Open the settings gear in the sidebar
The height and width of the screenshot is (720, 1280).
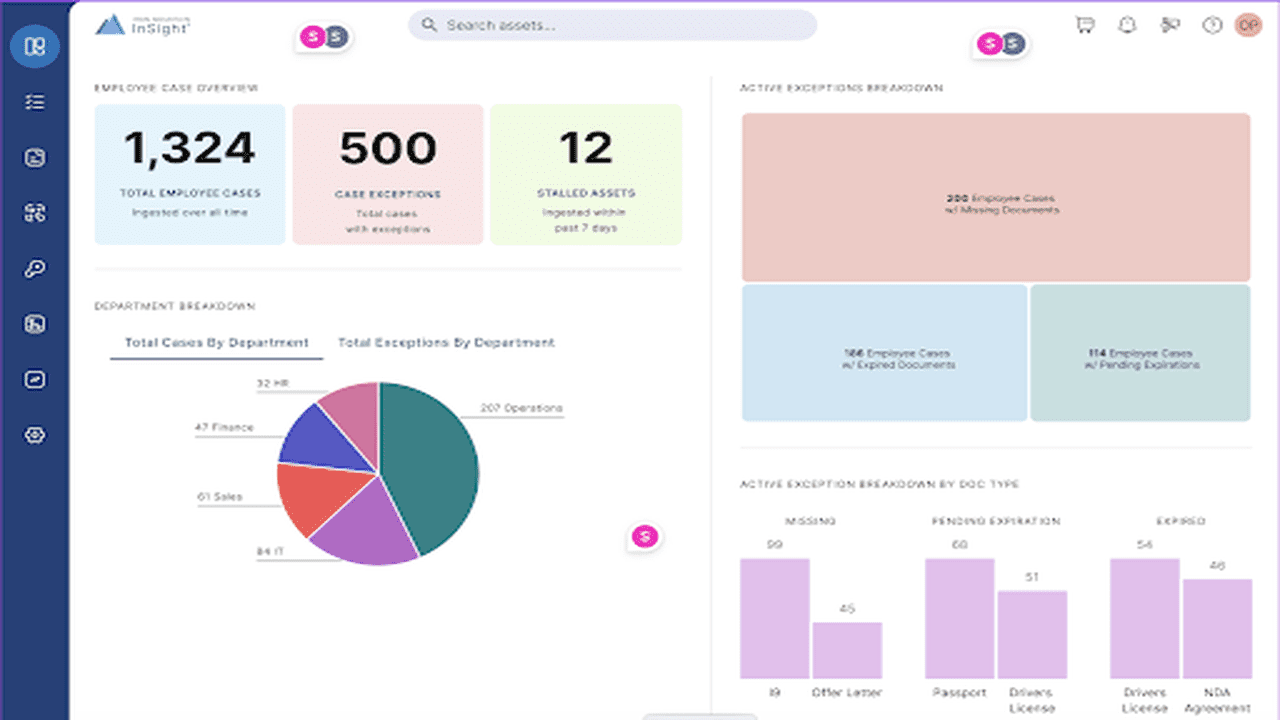pyautogui.click(x=35, y=436)
